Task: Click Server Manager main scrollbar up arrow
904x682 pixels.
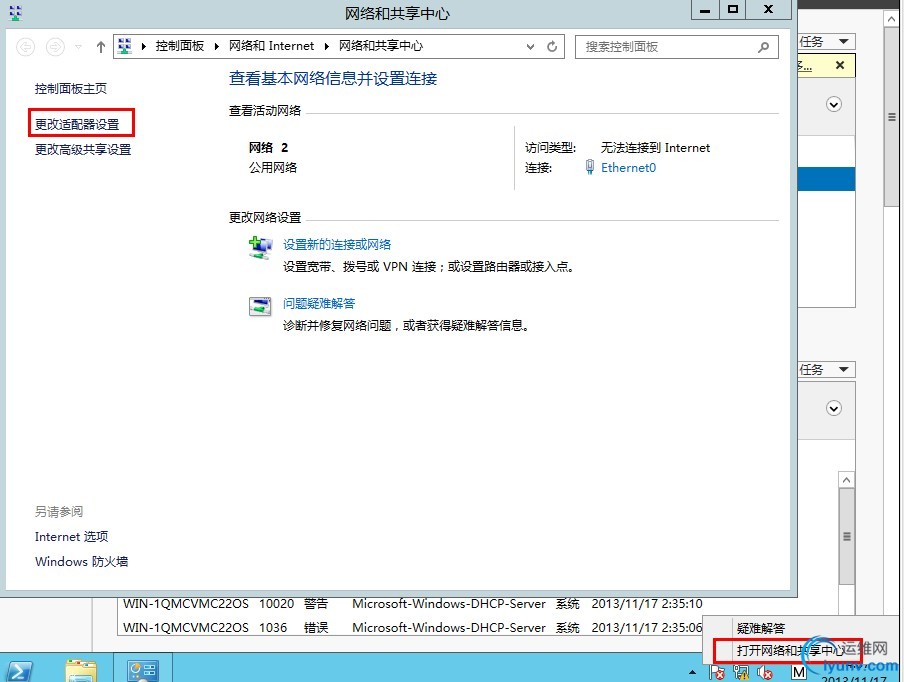Action: (x=891, y=18)
